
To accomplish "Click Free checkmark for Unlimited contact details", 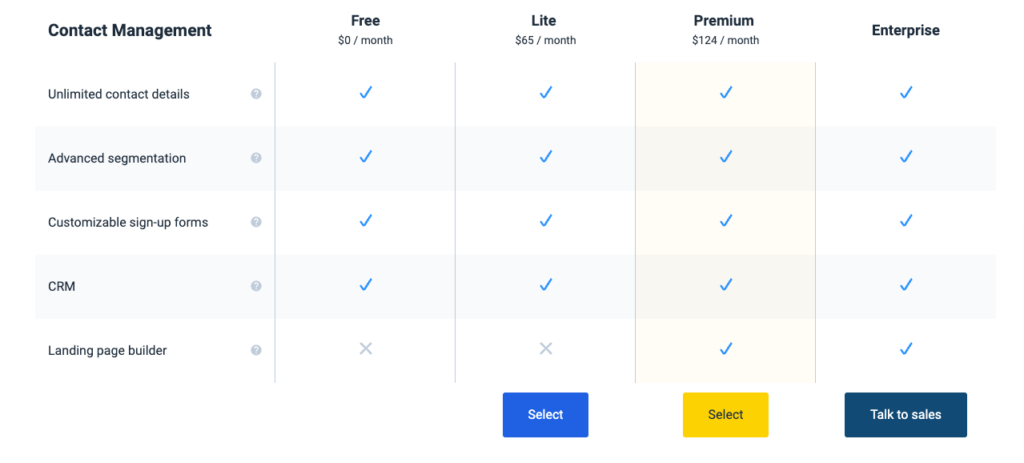I will [366, 93].
